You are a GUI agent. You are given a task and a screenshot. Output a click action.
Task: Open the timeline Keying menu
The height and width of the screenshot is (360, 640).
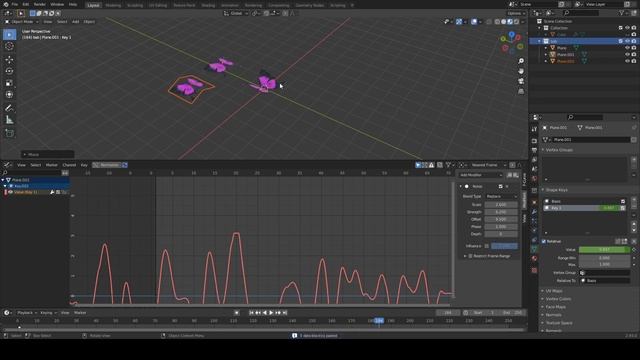point(48,313)
